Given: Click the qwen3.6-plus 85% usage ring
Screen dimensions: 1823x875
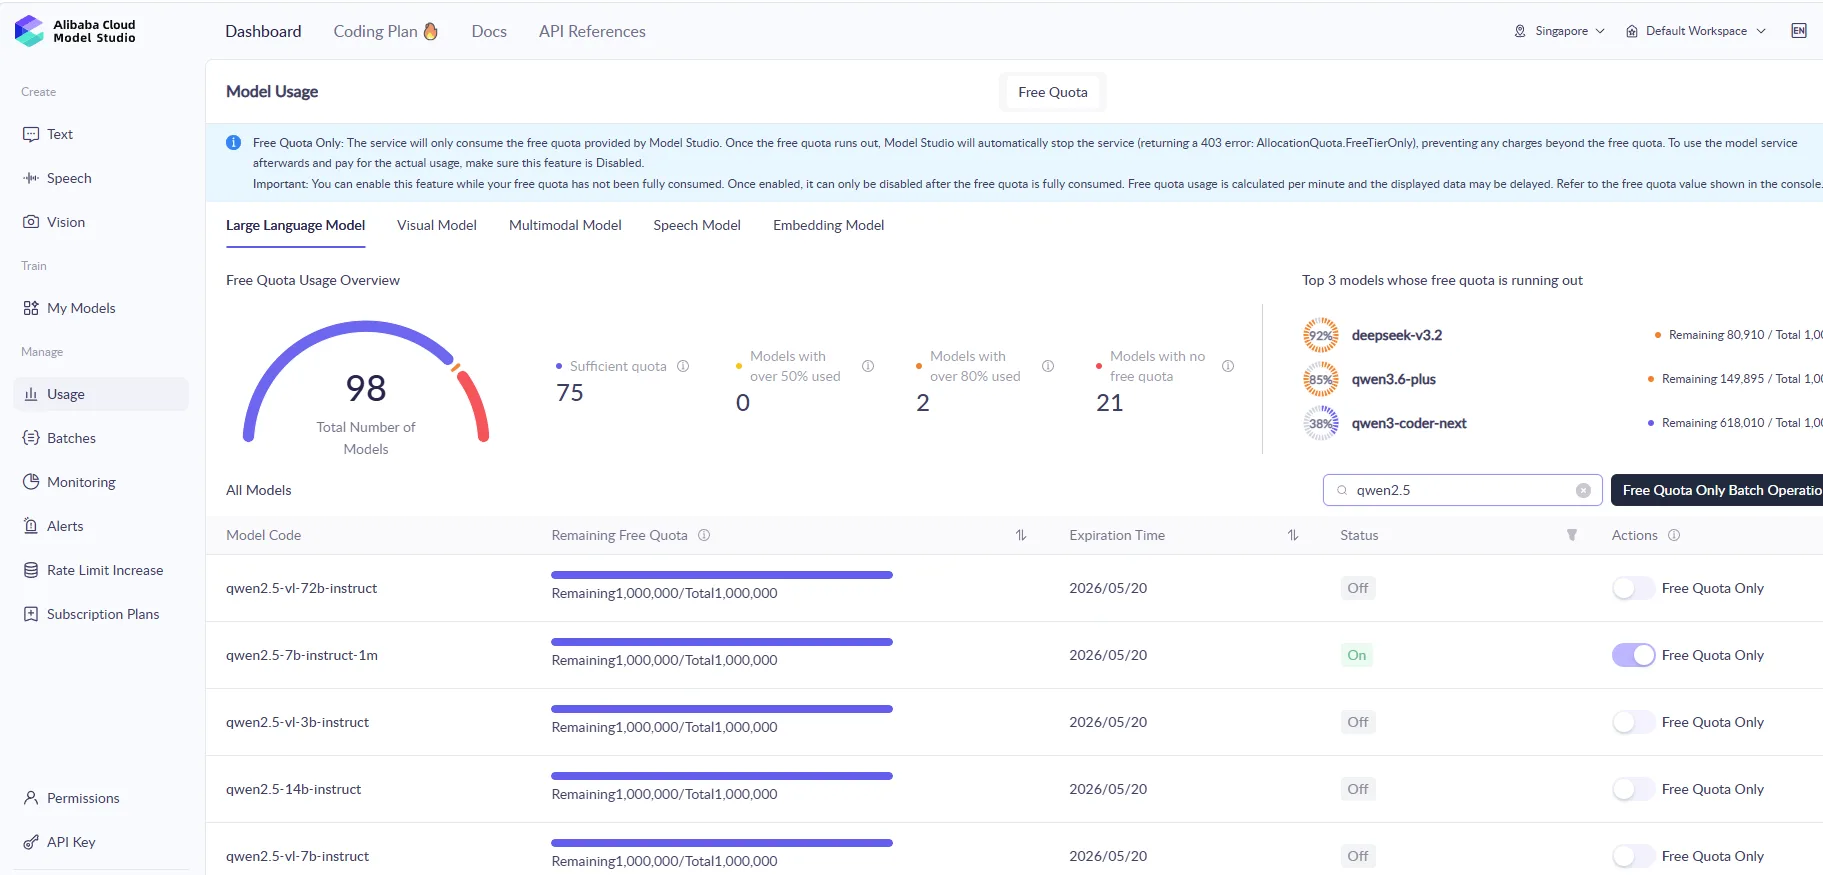Looking at the screenshot, I should [1321, 379].
